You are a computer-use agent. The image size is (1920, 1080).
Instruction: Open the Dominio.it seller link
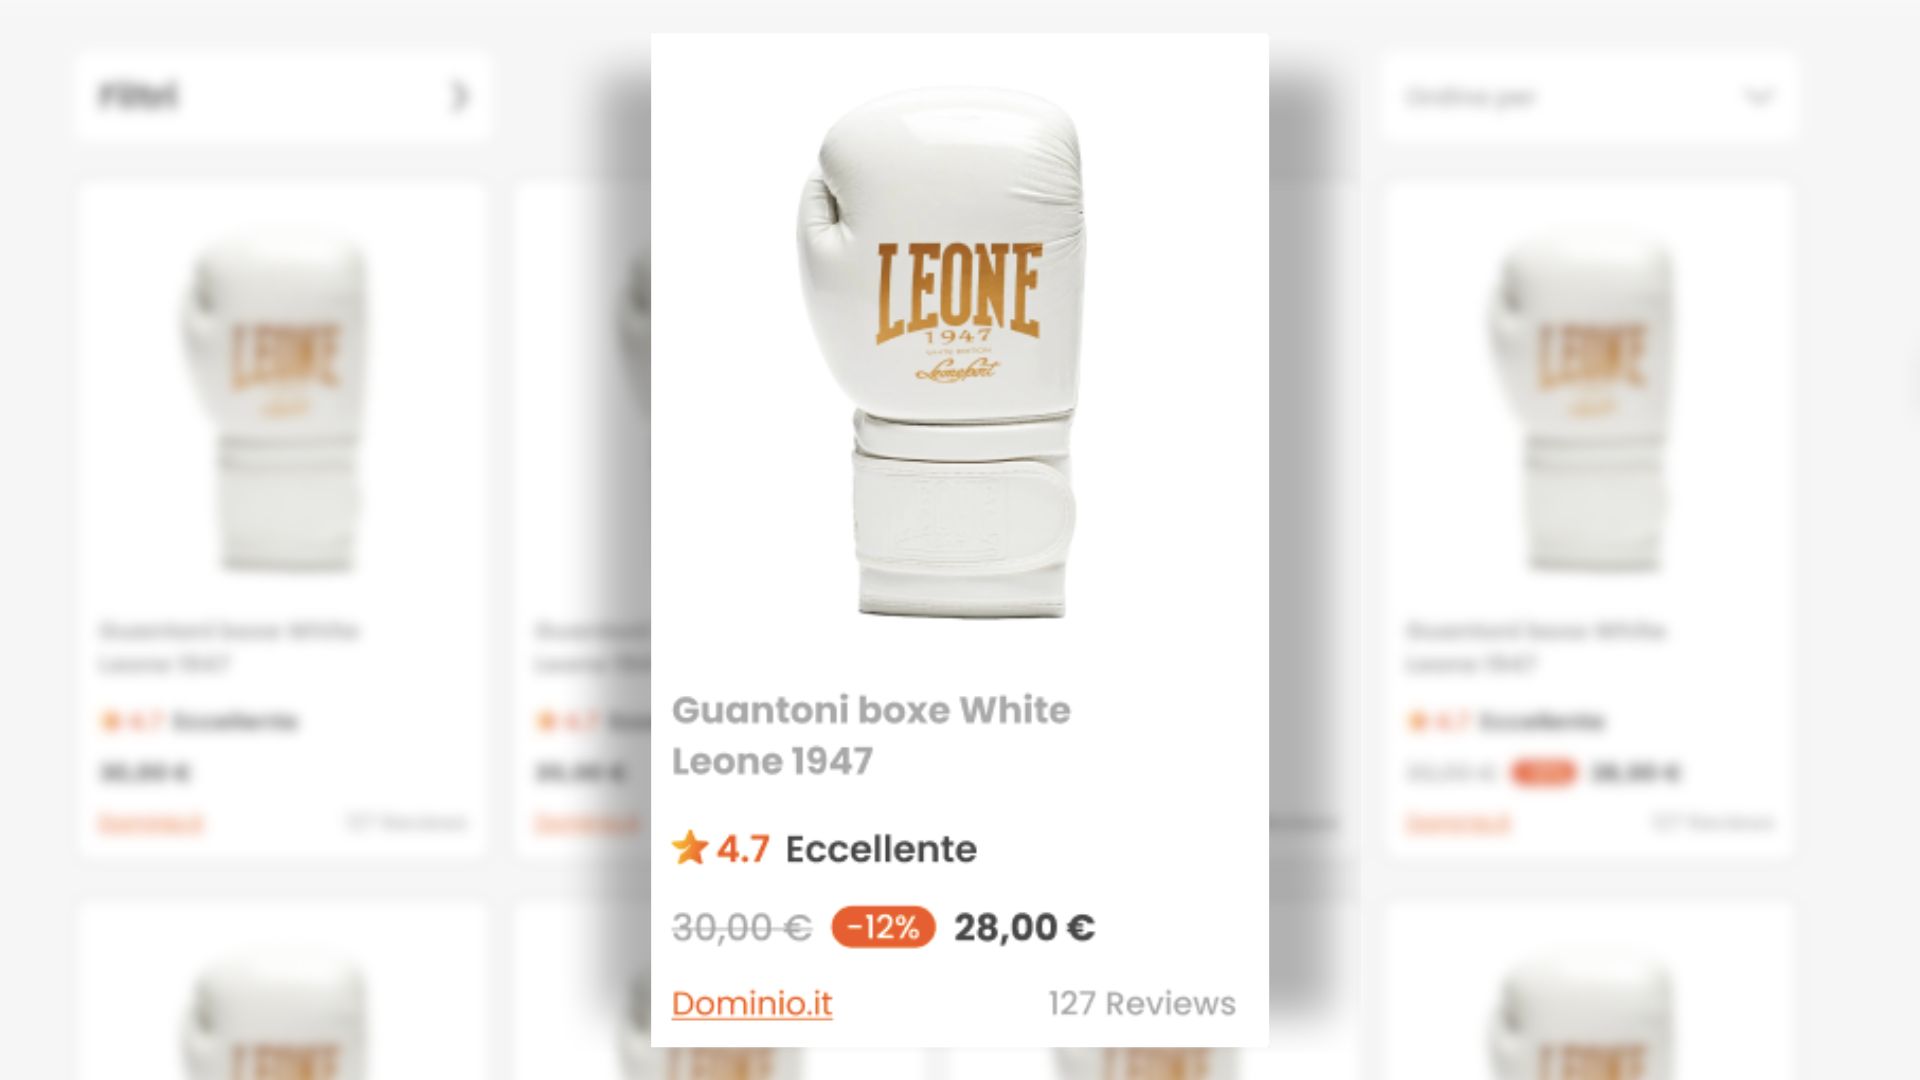pos(752,1003)
